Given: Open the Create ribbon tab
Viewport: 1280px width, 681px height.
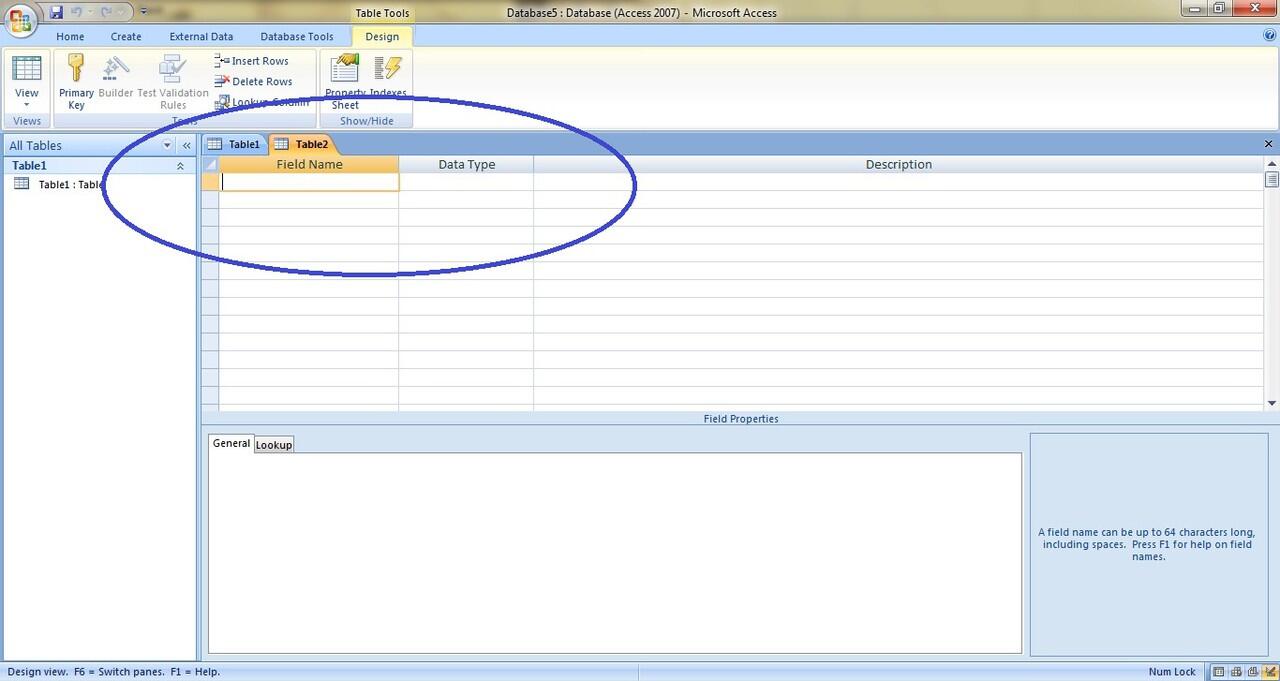Looking at the screenshot, I should click(126, 37).
